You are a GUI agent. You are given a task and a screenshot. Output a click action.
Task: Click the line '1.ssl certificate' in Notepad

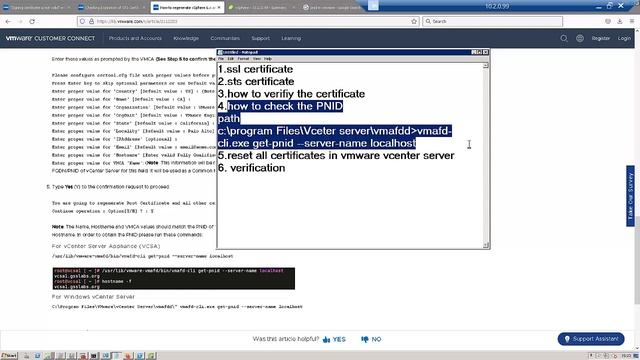click(255, 69)
